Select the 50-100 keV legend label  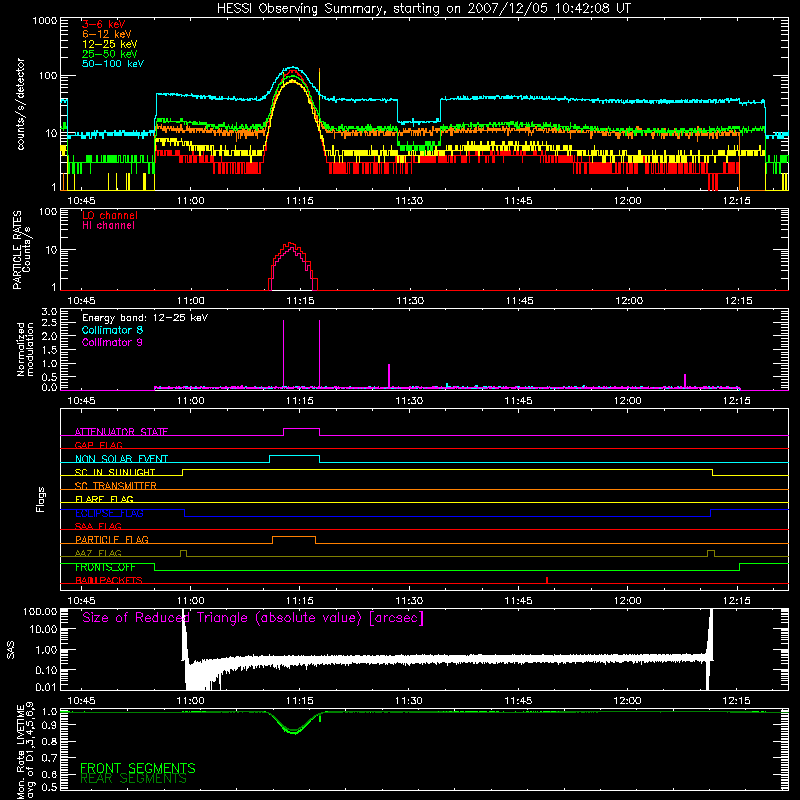coord(113,64)
